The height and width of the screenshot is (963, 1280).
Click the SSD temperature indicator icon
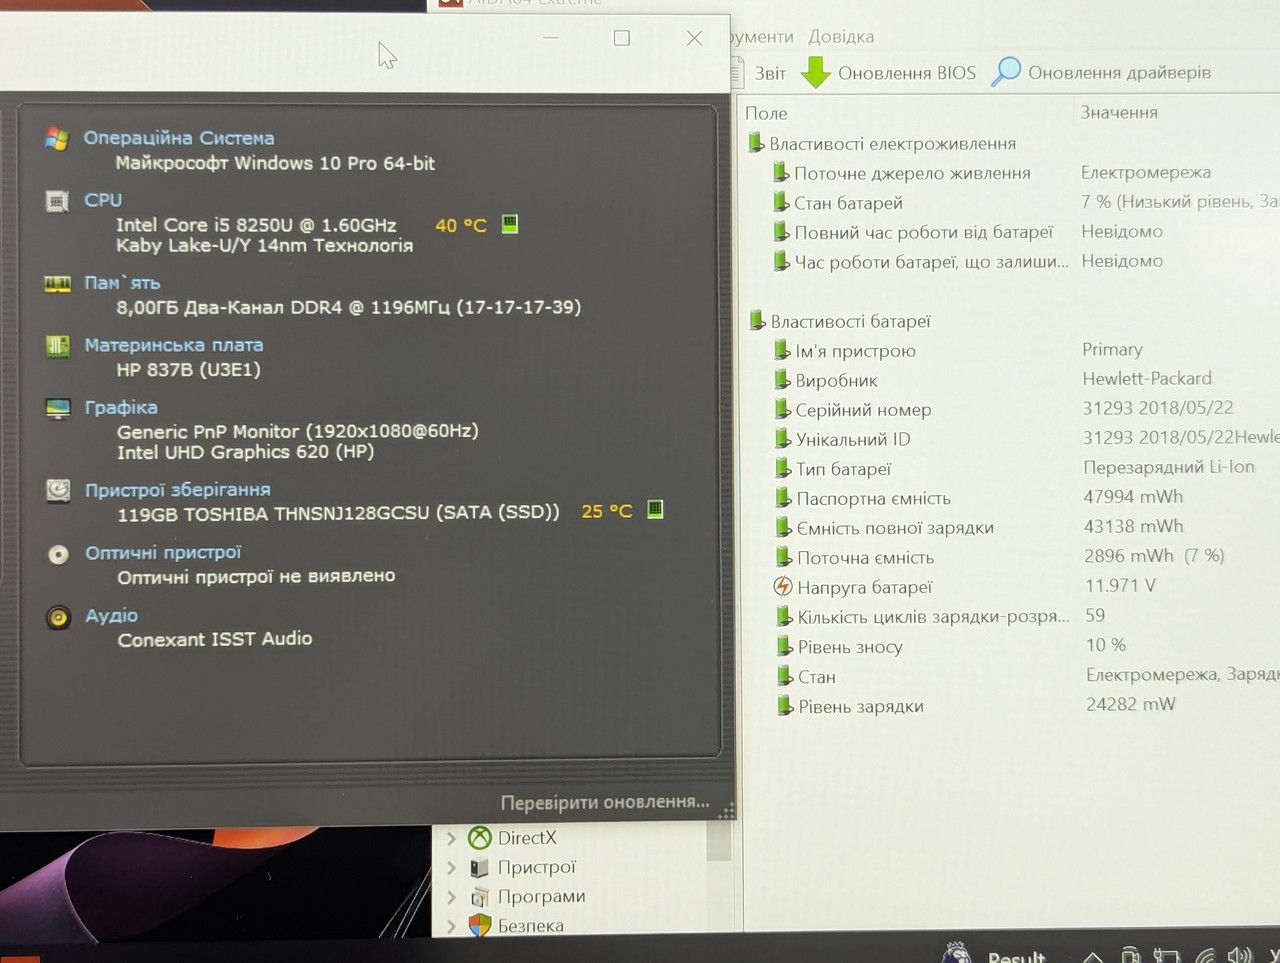655,509
